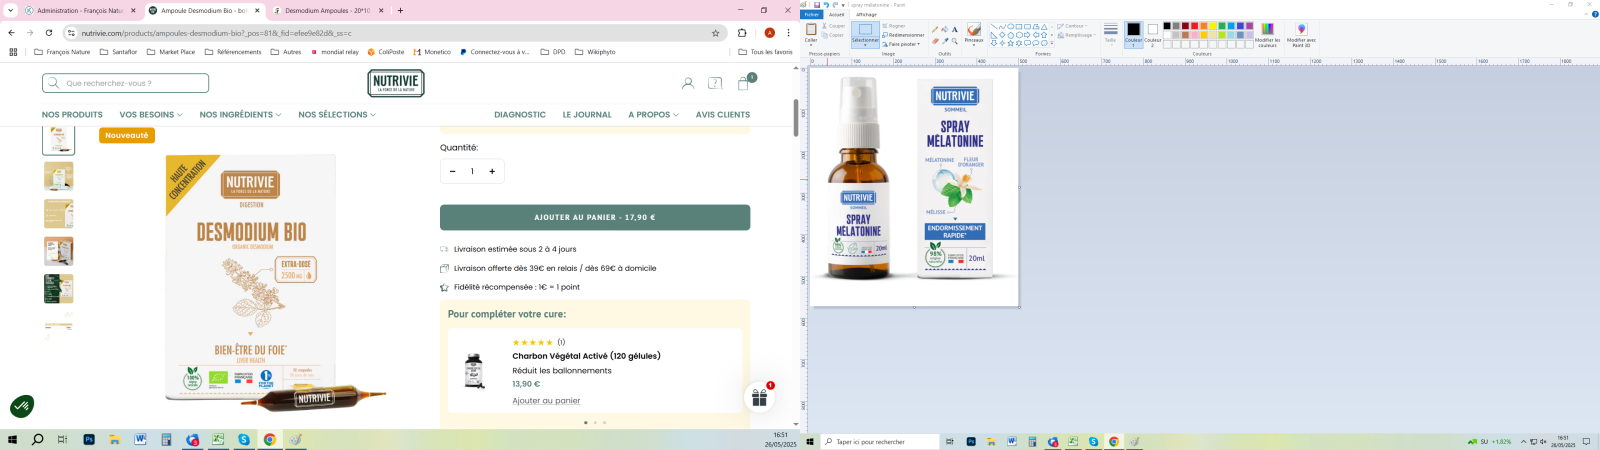Switch to Accueil tab in Paint

836,14
